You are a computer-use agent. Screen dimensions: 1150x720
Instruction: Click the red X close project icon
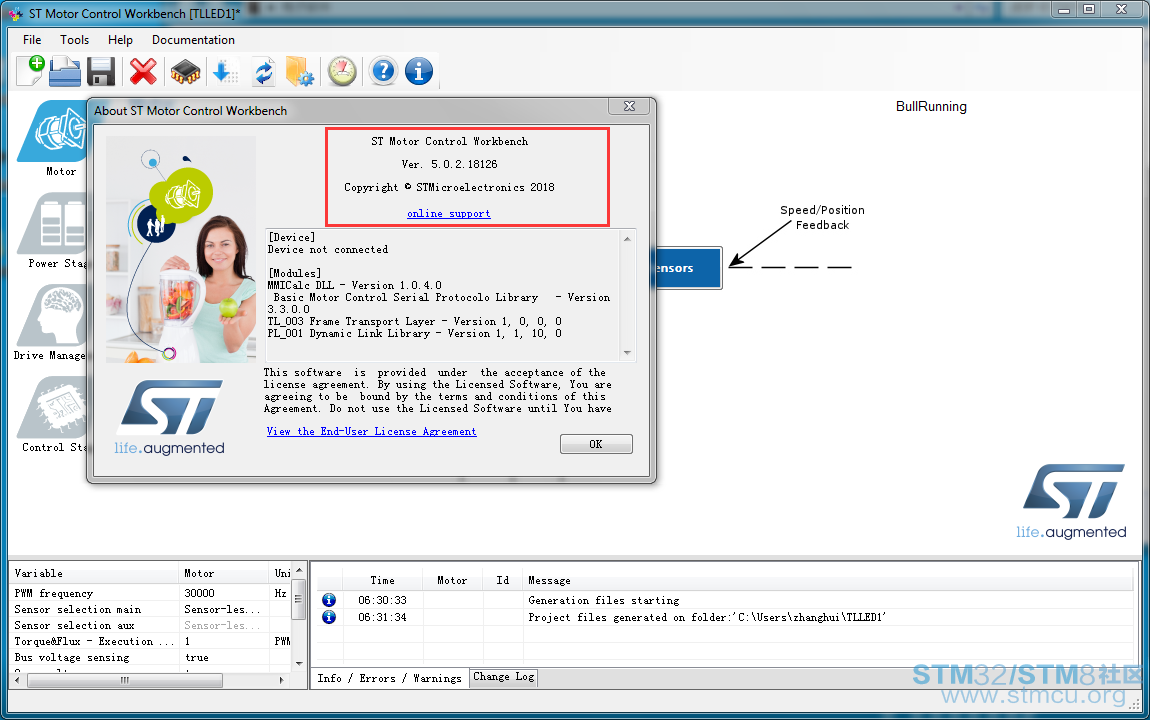pyautogui.click(x=143, y=71)
